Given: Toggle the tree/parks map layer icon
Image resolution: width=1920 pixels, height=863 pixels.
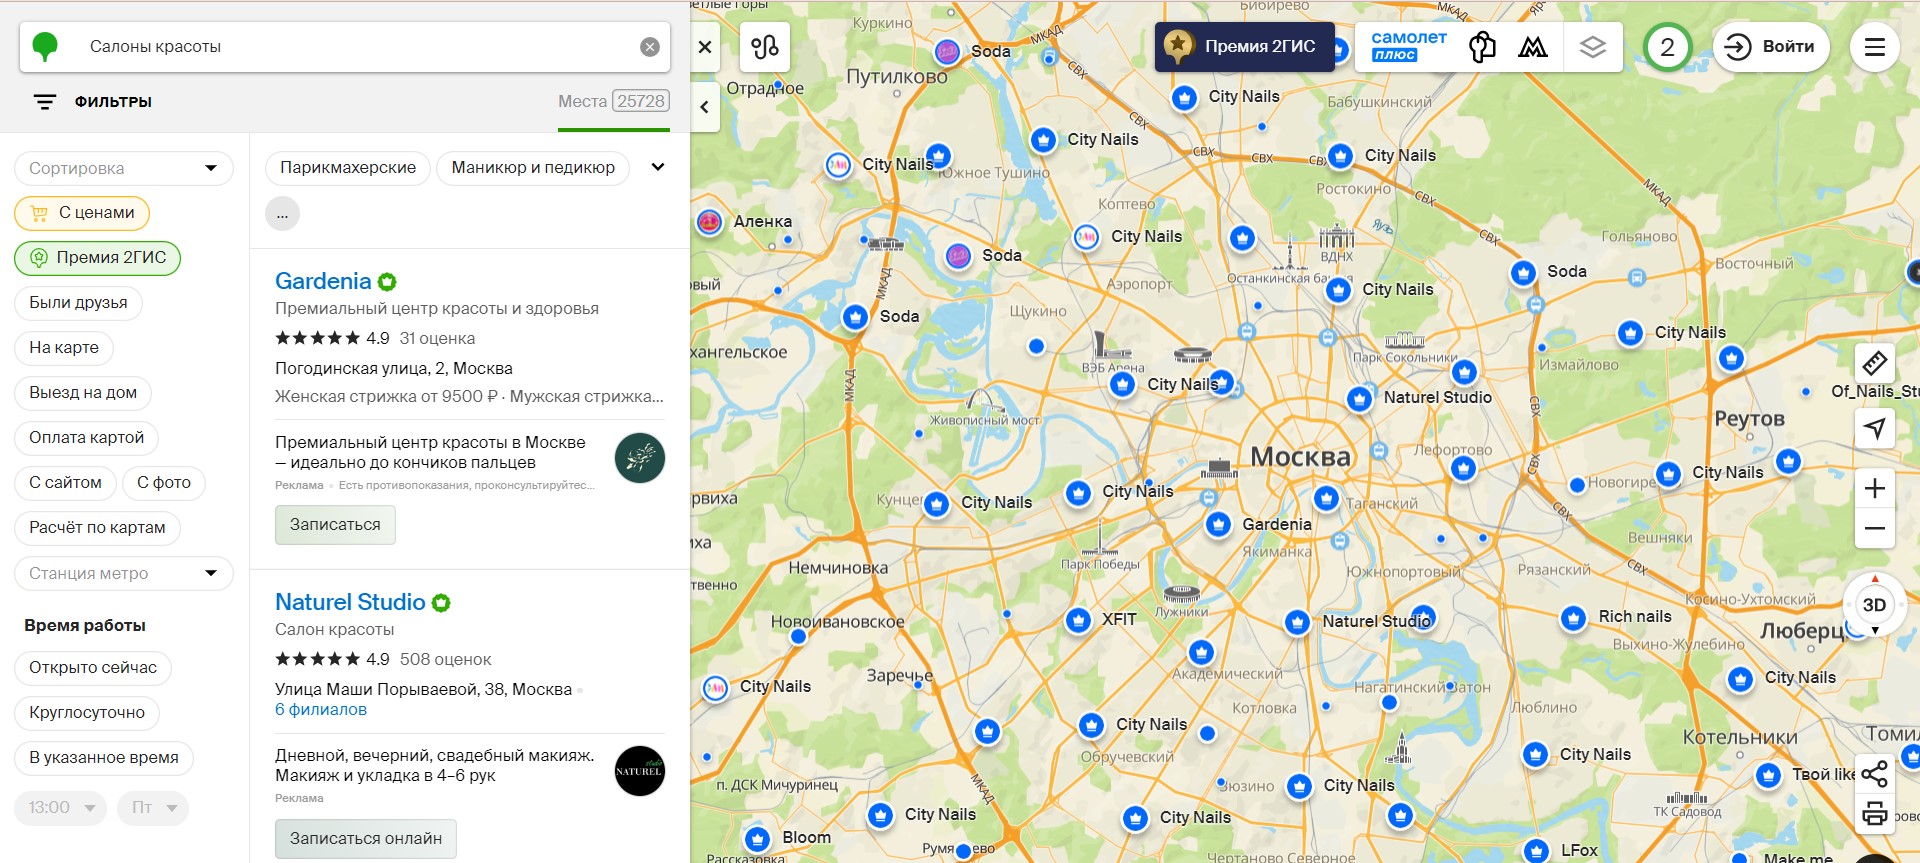Looking at the screenshot, I should (x=1482, y=47).
